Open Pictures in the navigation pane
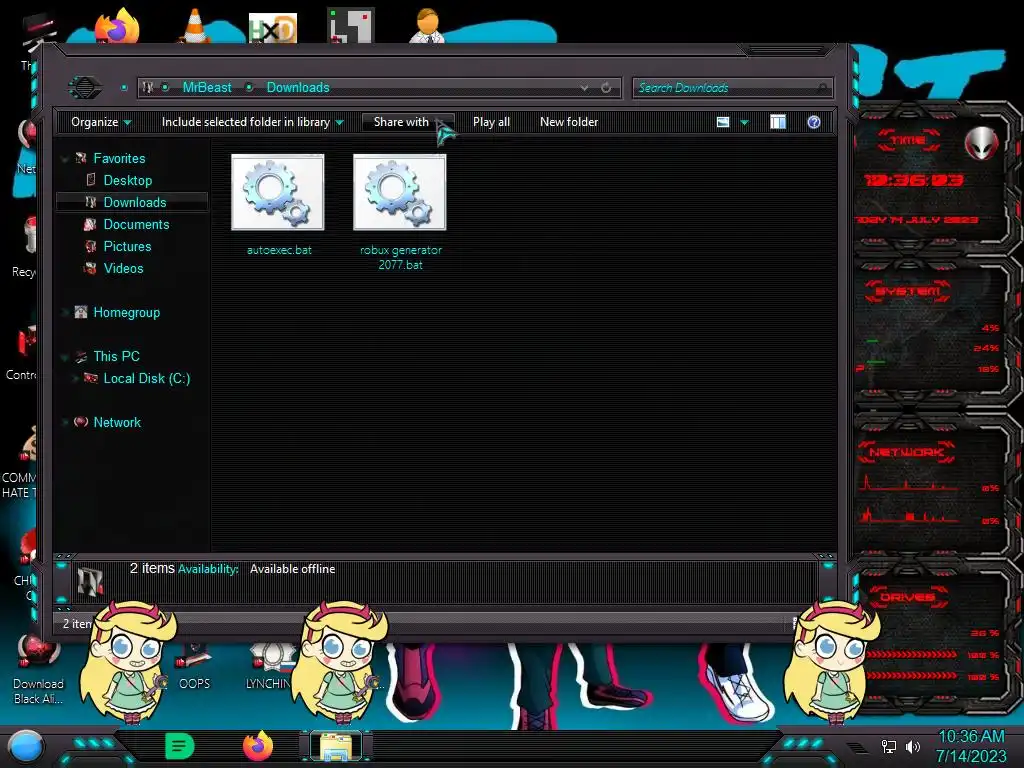The height and width of the screenshot is (768, 1024). click(127, 246)
